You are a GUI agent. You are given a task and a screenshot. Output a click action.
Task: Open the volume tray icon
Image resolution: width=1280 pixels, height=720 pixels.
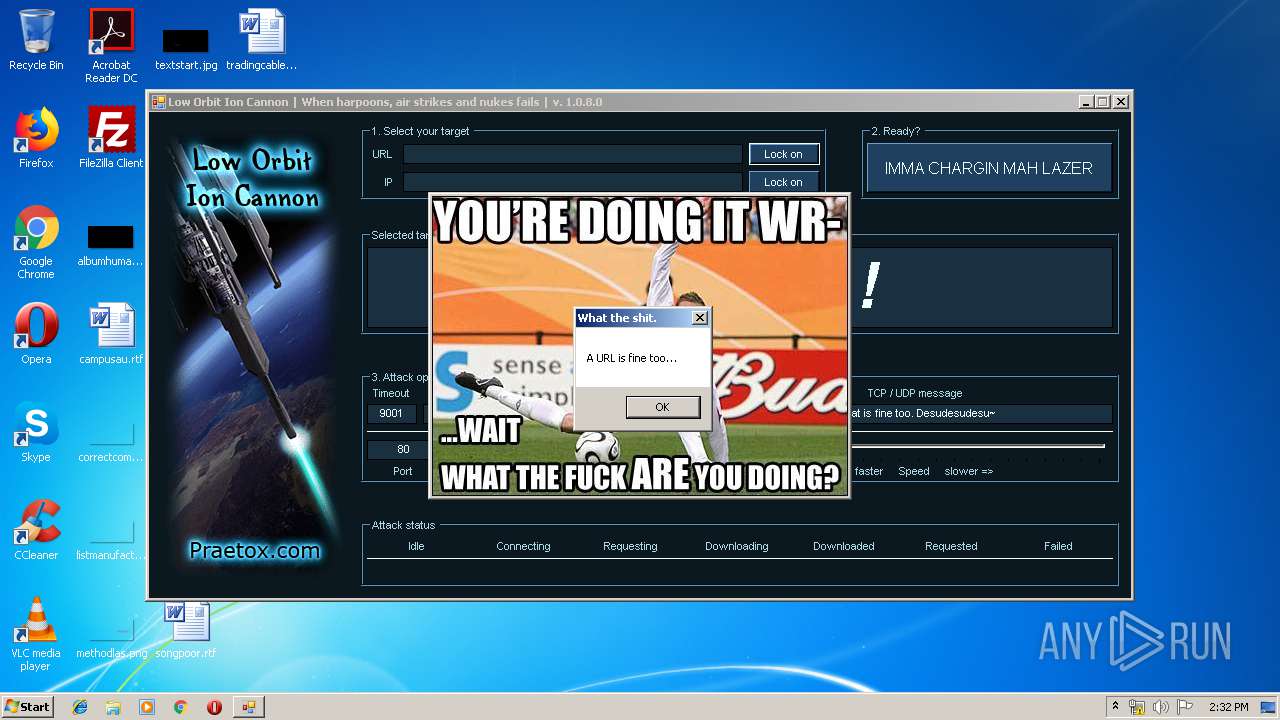click(1161, 707)
